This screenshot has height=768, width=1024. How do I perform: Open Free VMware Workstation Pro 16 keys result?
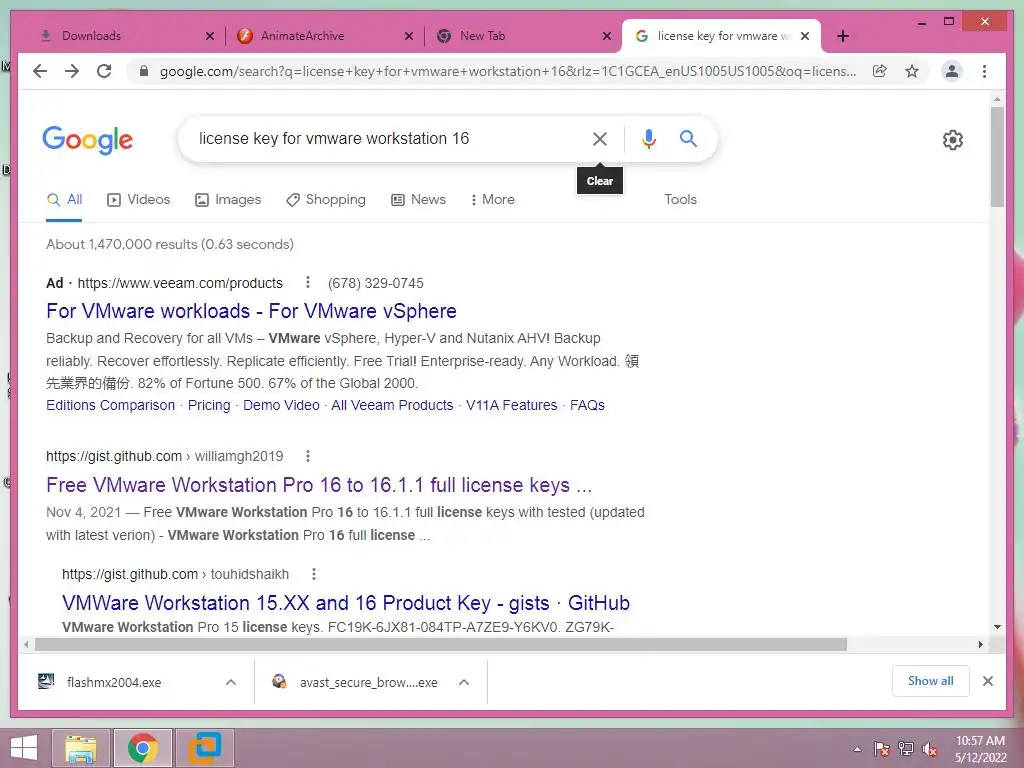[319, 485]
